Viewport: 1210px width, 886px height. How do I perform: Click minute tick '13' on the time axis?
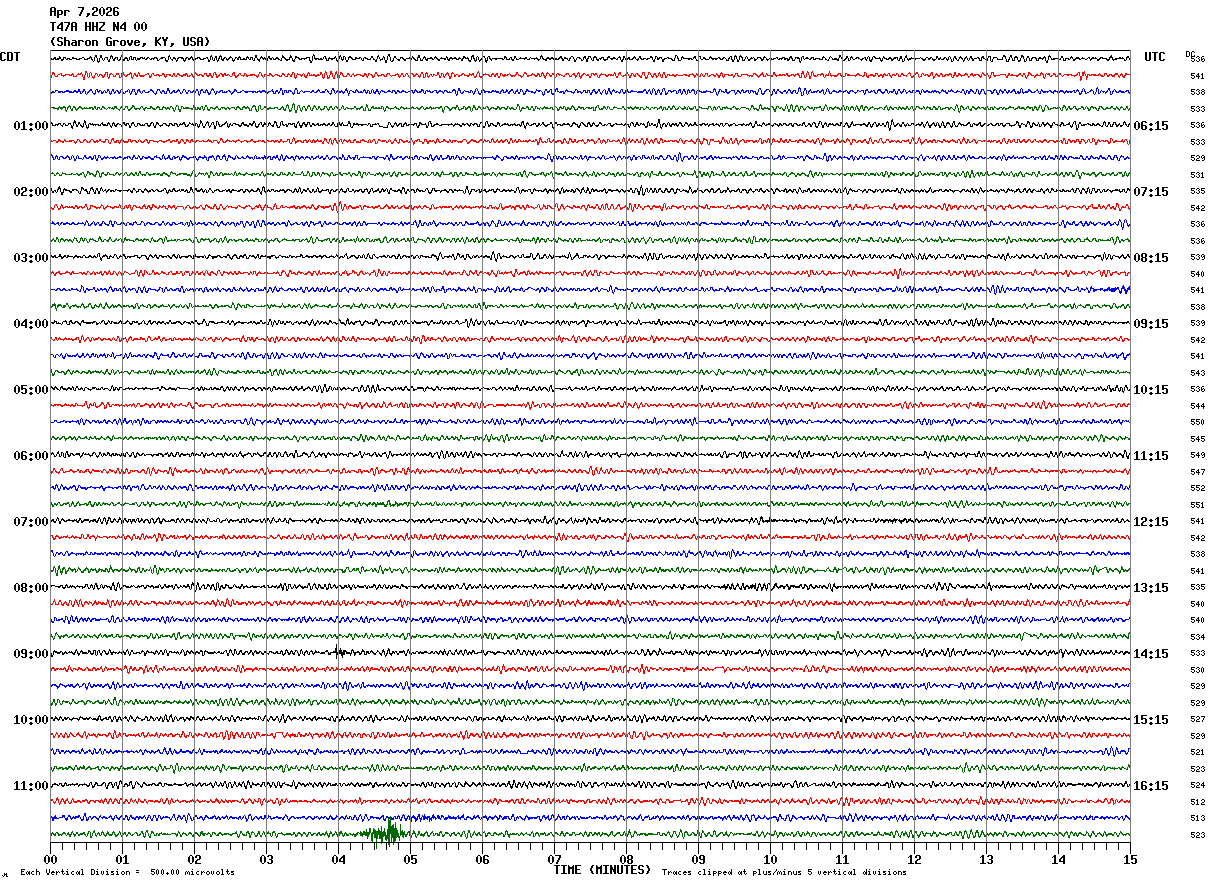point(986,859)
